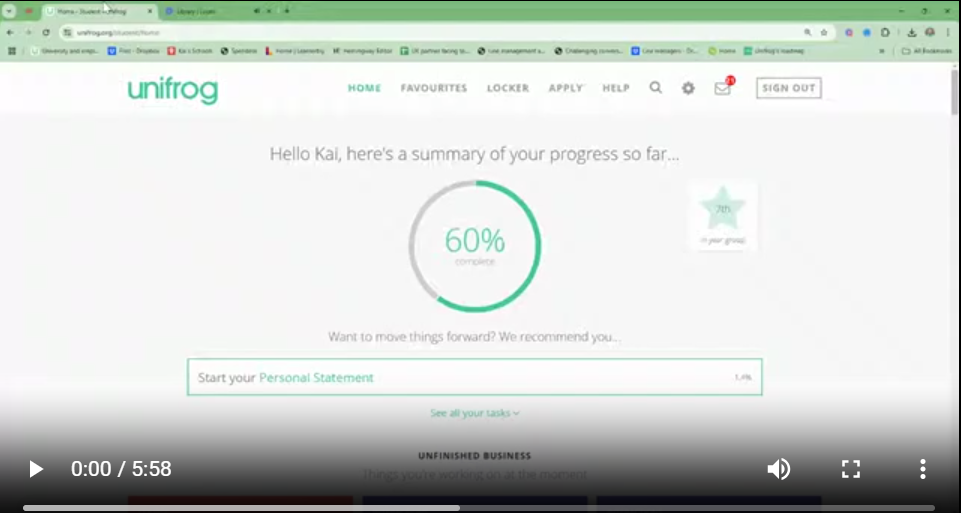Click the zoom magnifier in address bar

click(x=808, y=32)
